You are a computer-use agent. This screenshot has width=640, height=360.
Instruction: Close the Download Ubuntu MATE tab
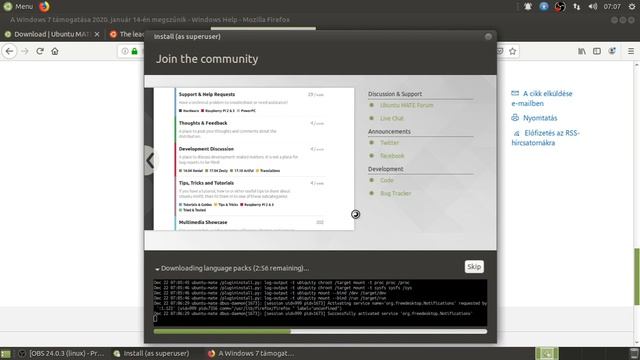(x=97, y=34)
